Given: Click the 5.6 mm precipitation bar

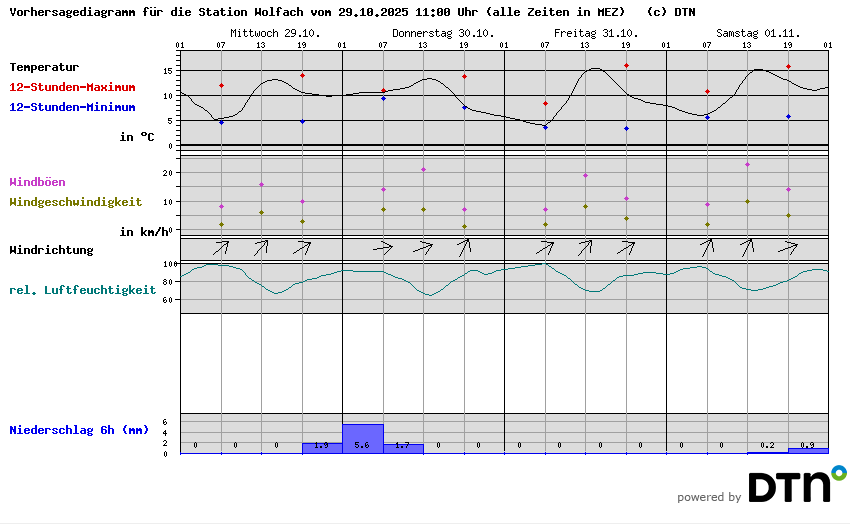Looking at the screenshot, I should 362,439.
